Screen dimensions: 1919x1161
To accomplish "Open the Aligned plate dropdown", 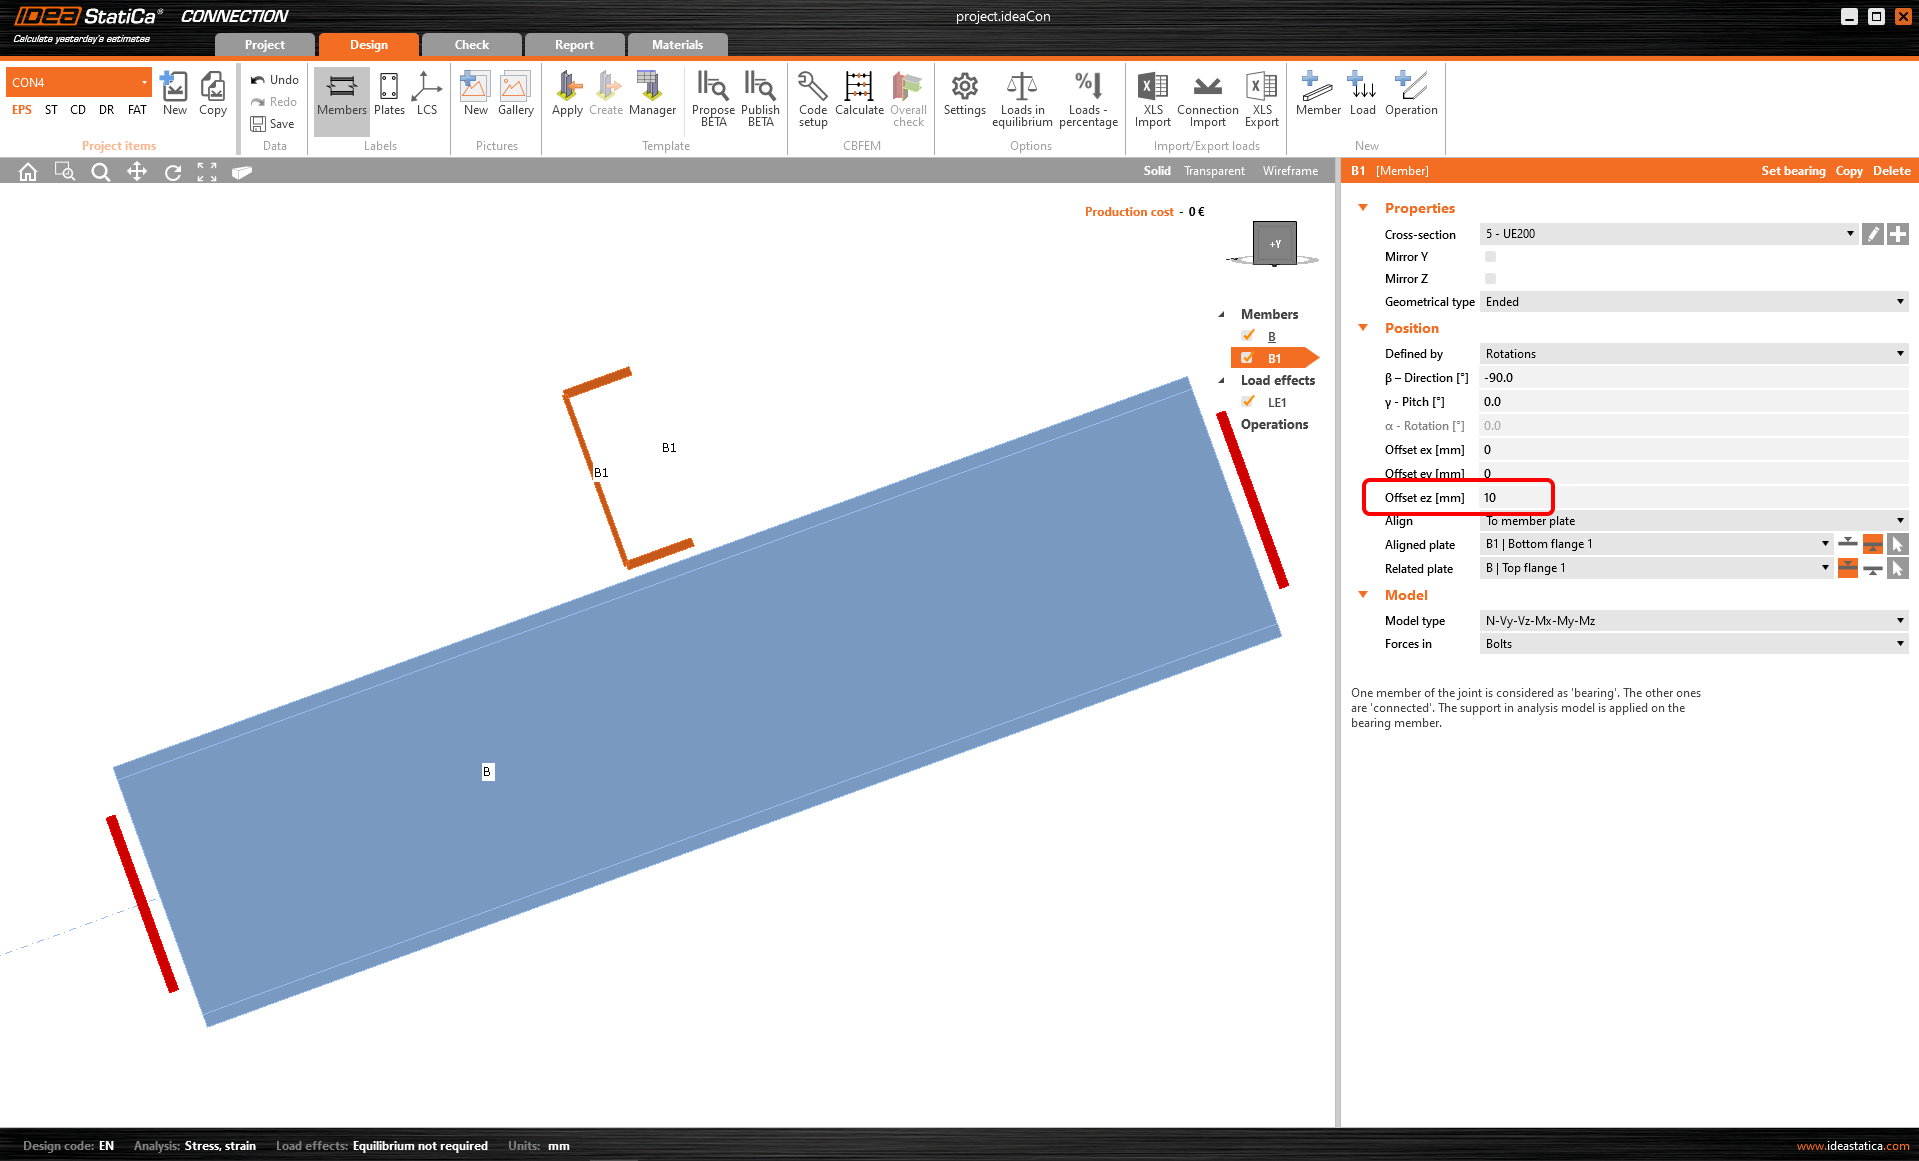I will pos(1656,544).
